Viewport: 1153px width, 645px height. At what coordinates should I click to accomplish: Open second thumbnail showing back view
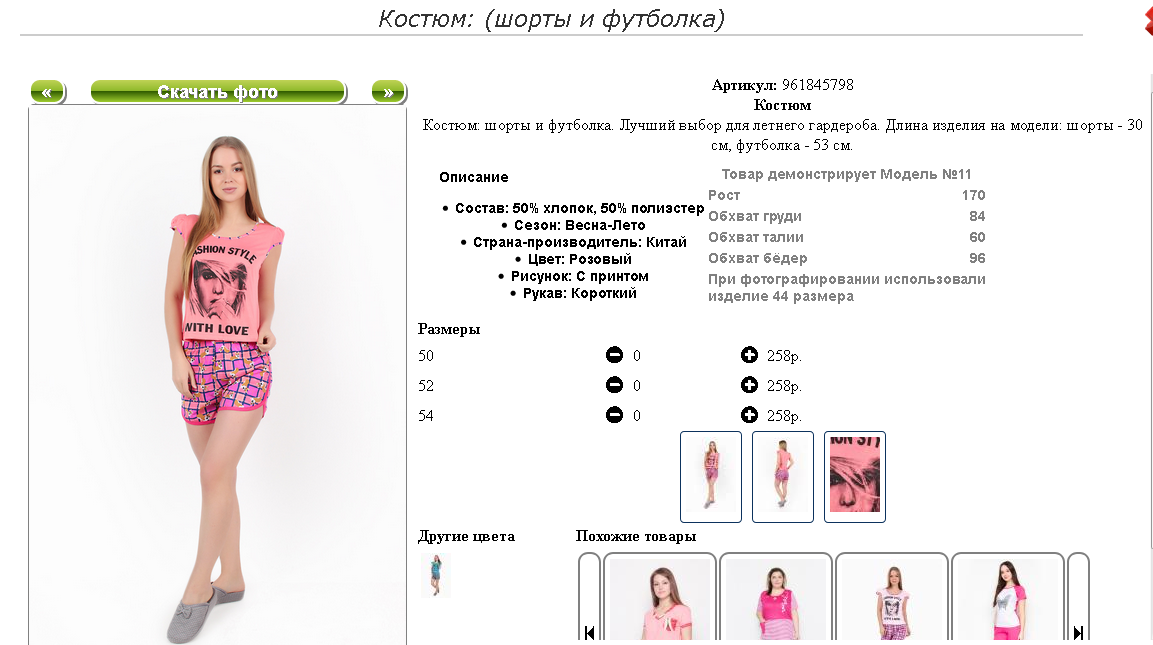coord(782,477)
